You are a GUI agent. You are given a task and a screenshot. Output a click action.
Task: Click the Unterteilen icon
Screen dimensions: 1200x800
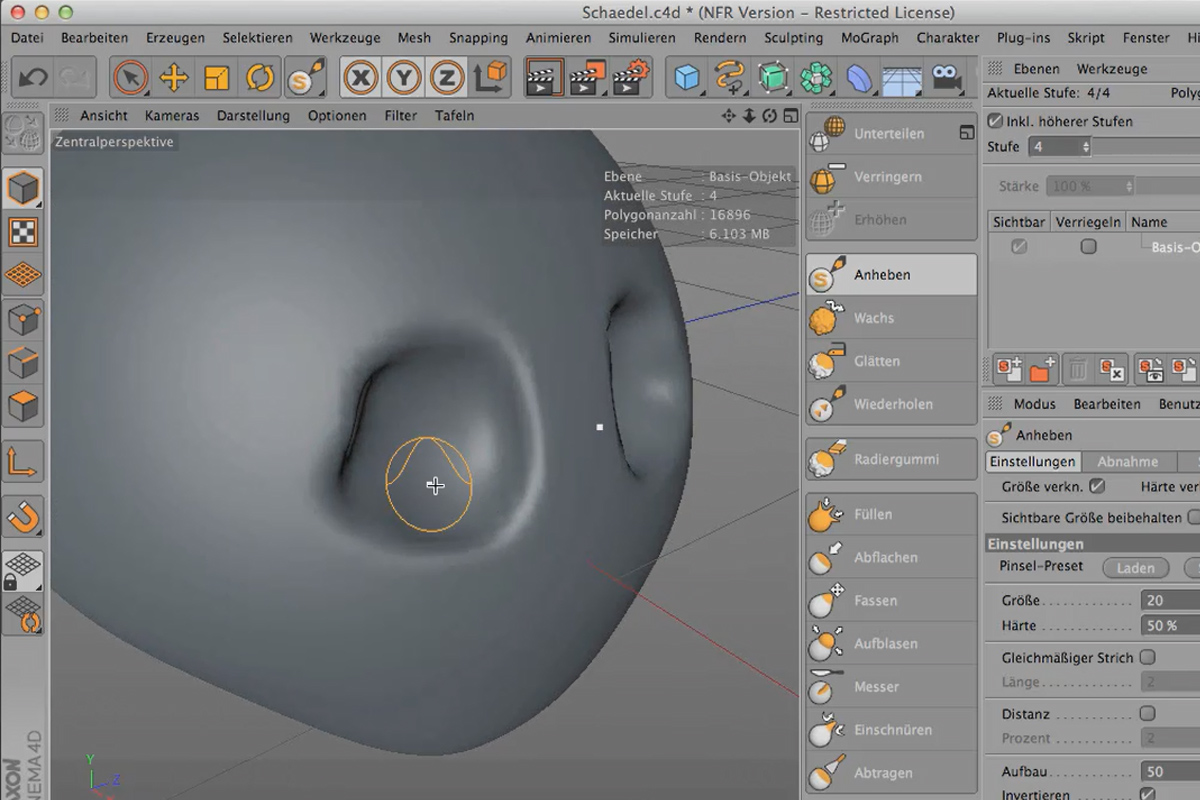click(888, 133)
